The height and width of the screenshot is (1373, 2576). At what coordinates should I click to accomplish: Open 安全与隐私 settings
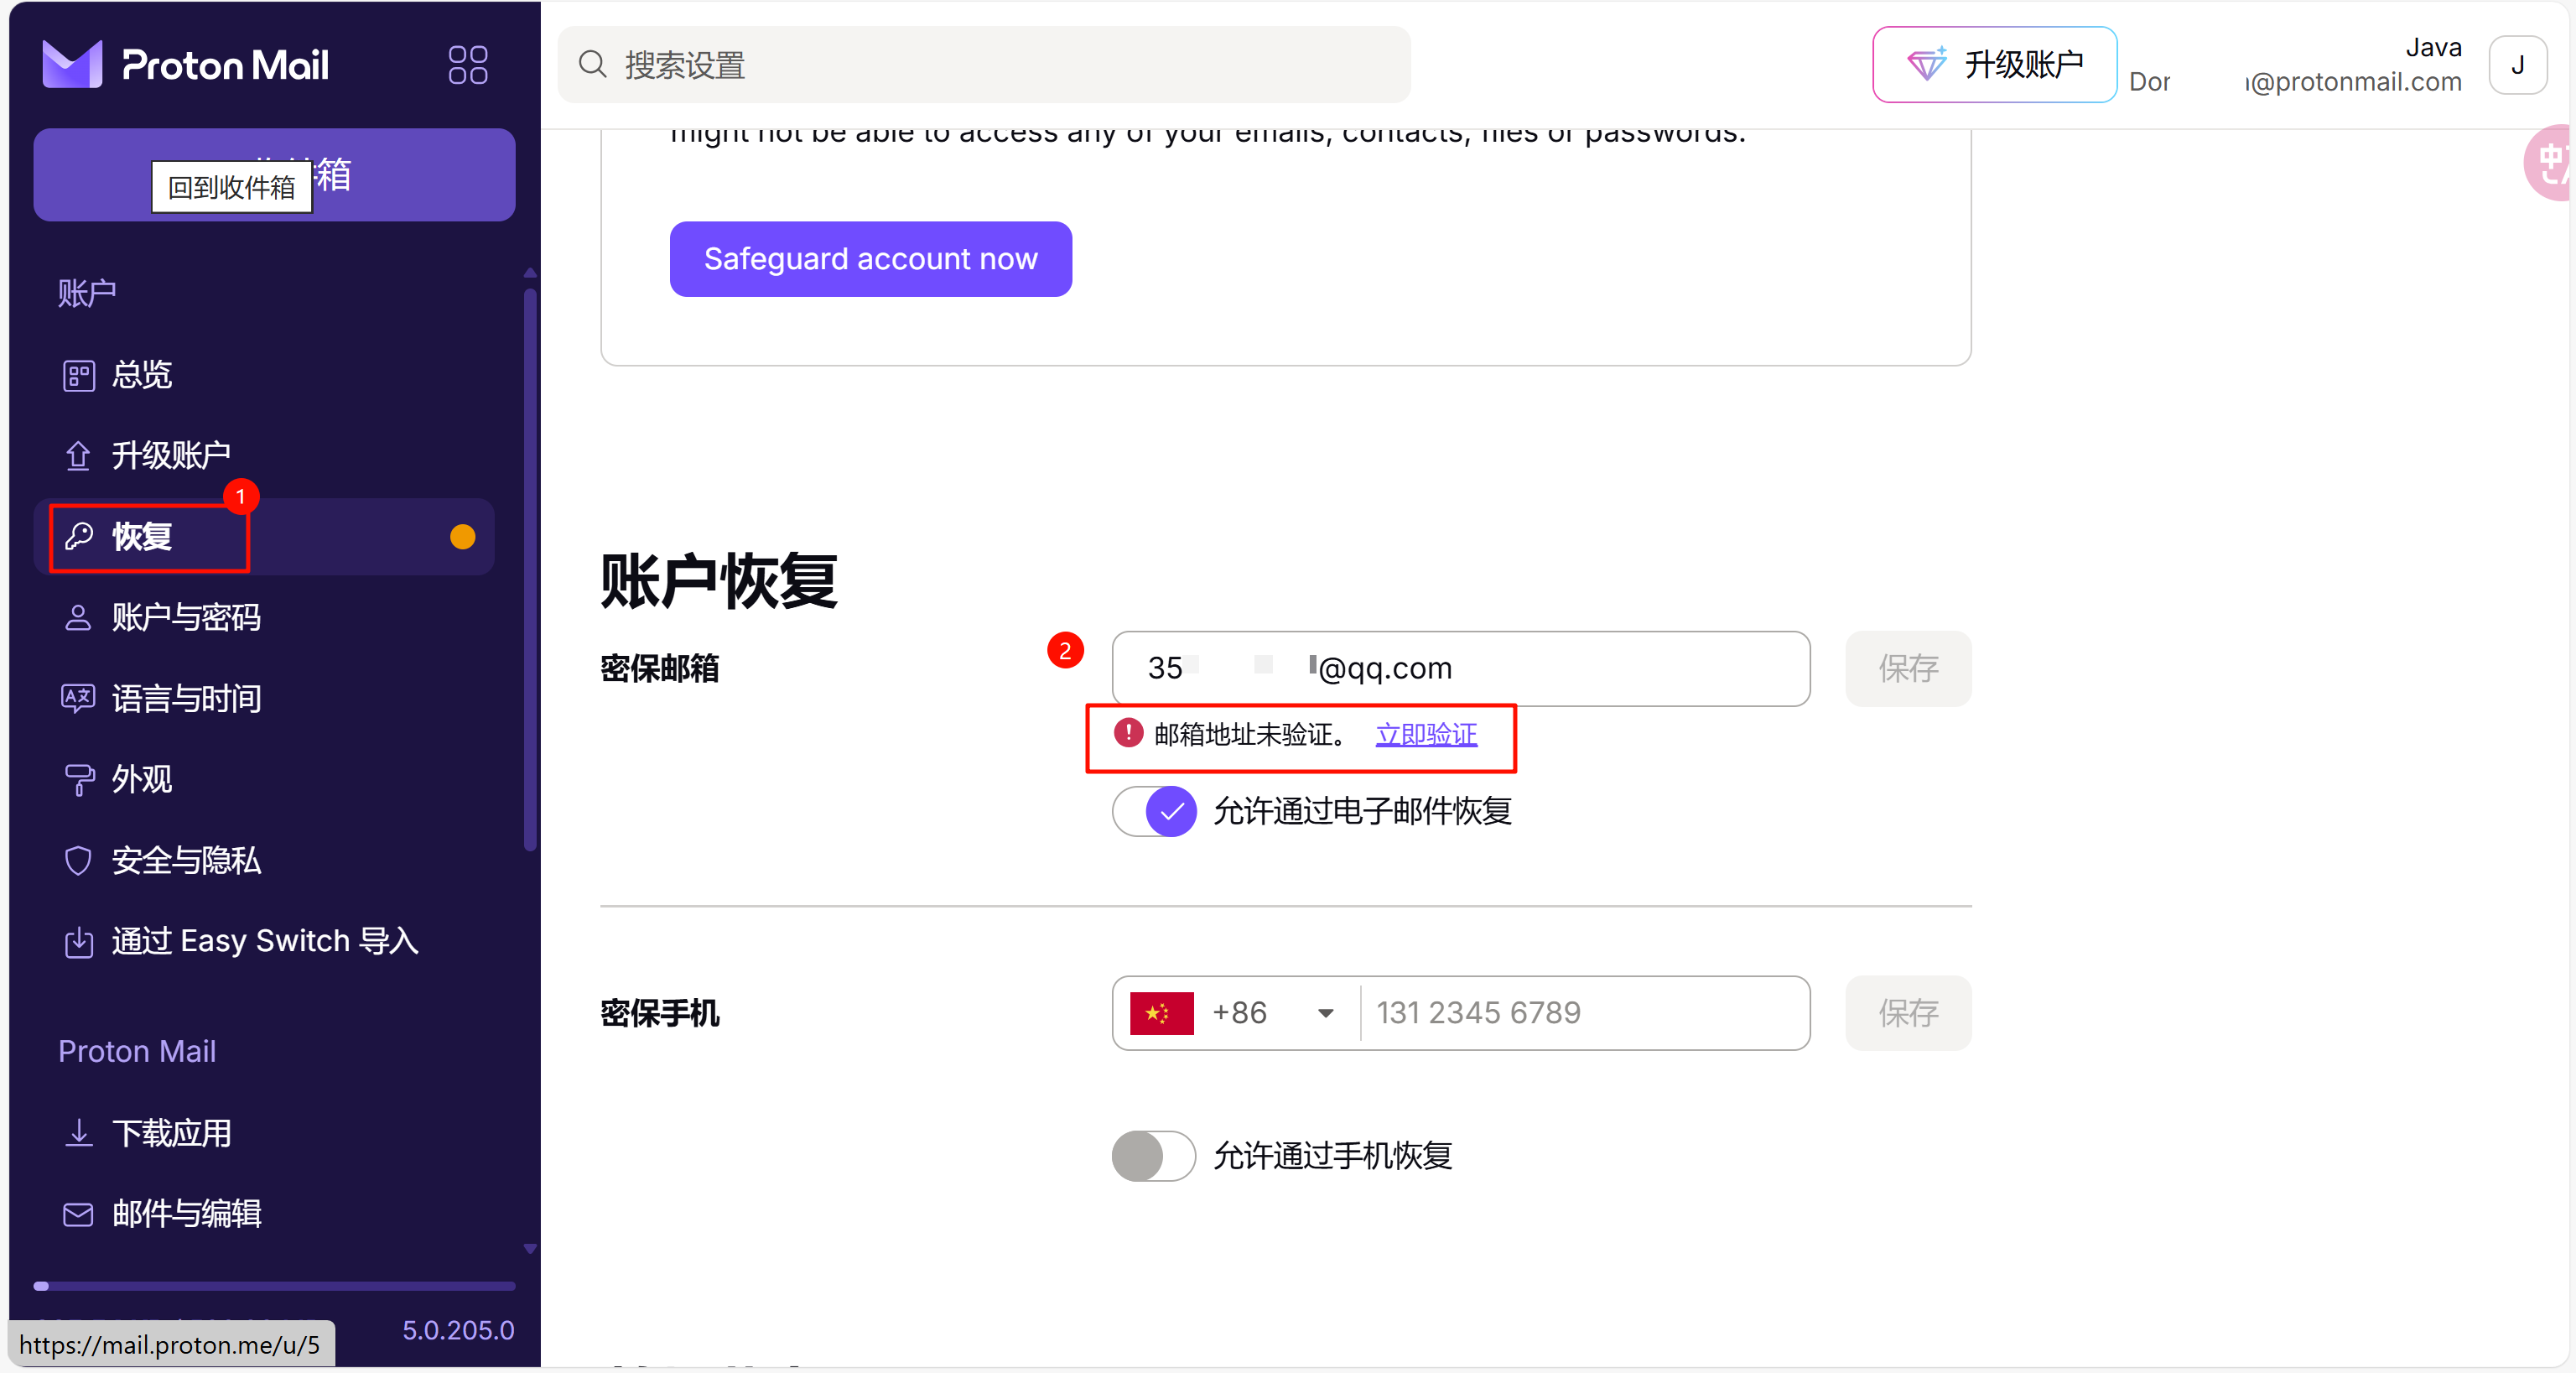[264, 860]
